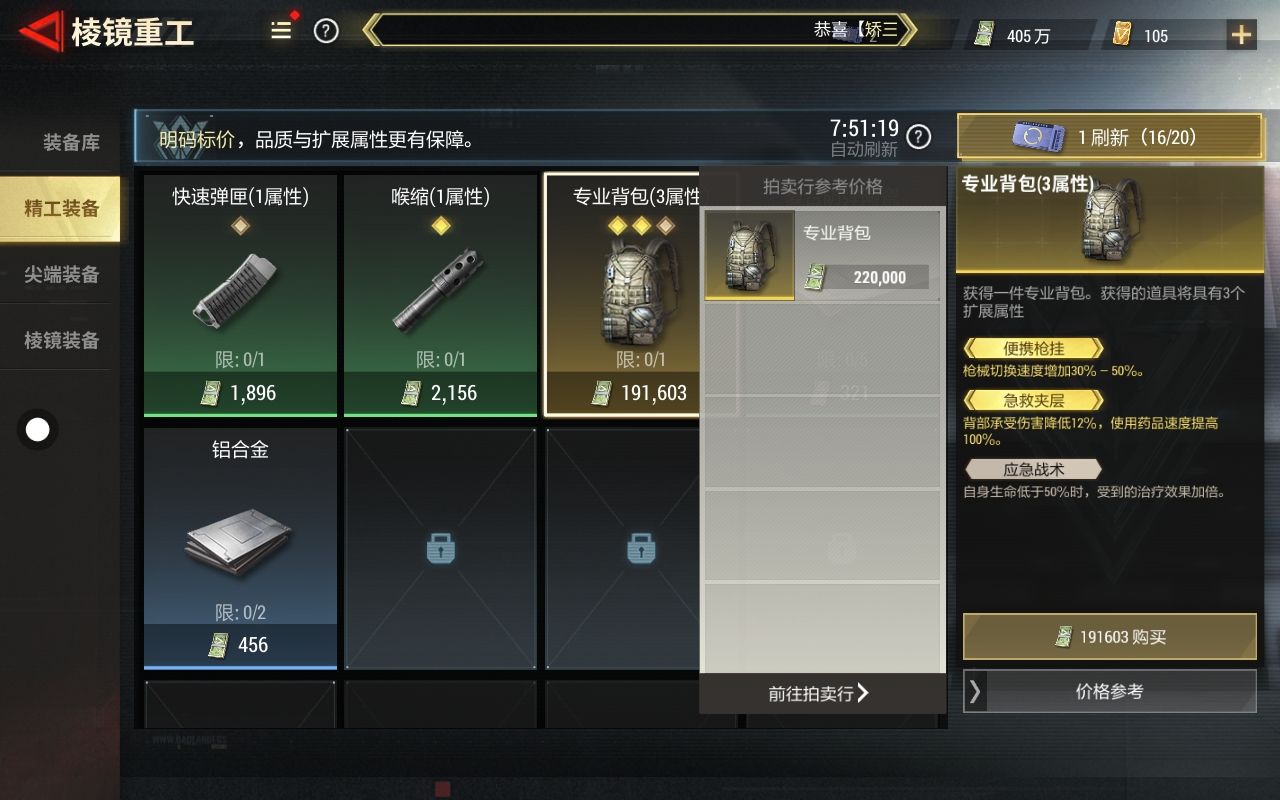
Task: Tap the auto-refresh timer help icon
Action: click(918, 137)
